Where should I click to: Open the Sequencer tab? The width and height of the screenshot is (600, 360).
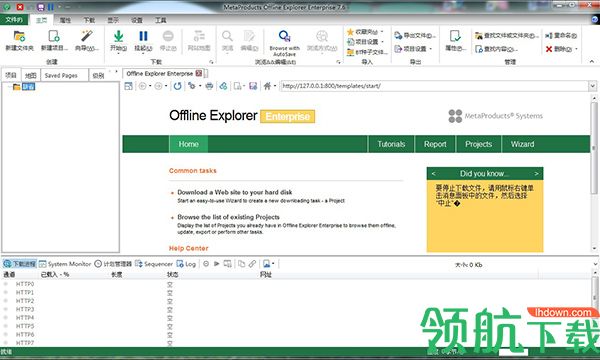pyautogui.click(x=154, y=264)
